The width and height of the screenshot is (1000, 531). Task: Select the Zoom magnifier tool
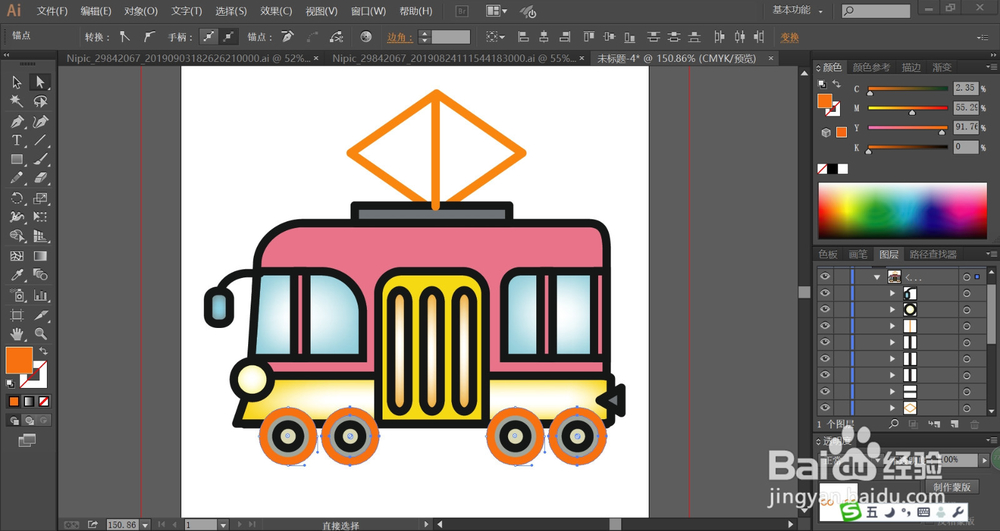(40, 334)
